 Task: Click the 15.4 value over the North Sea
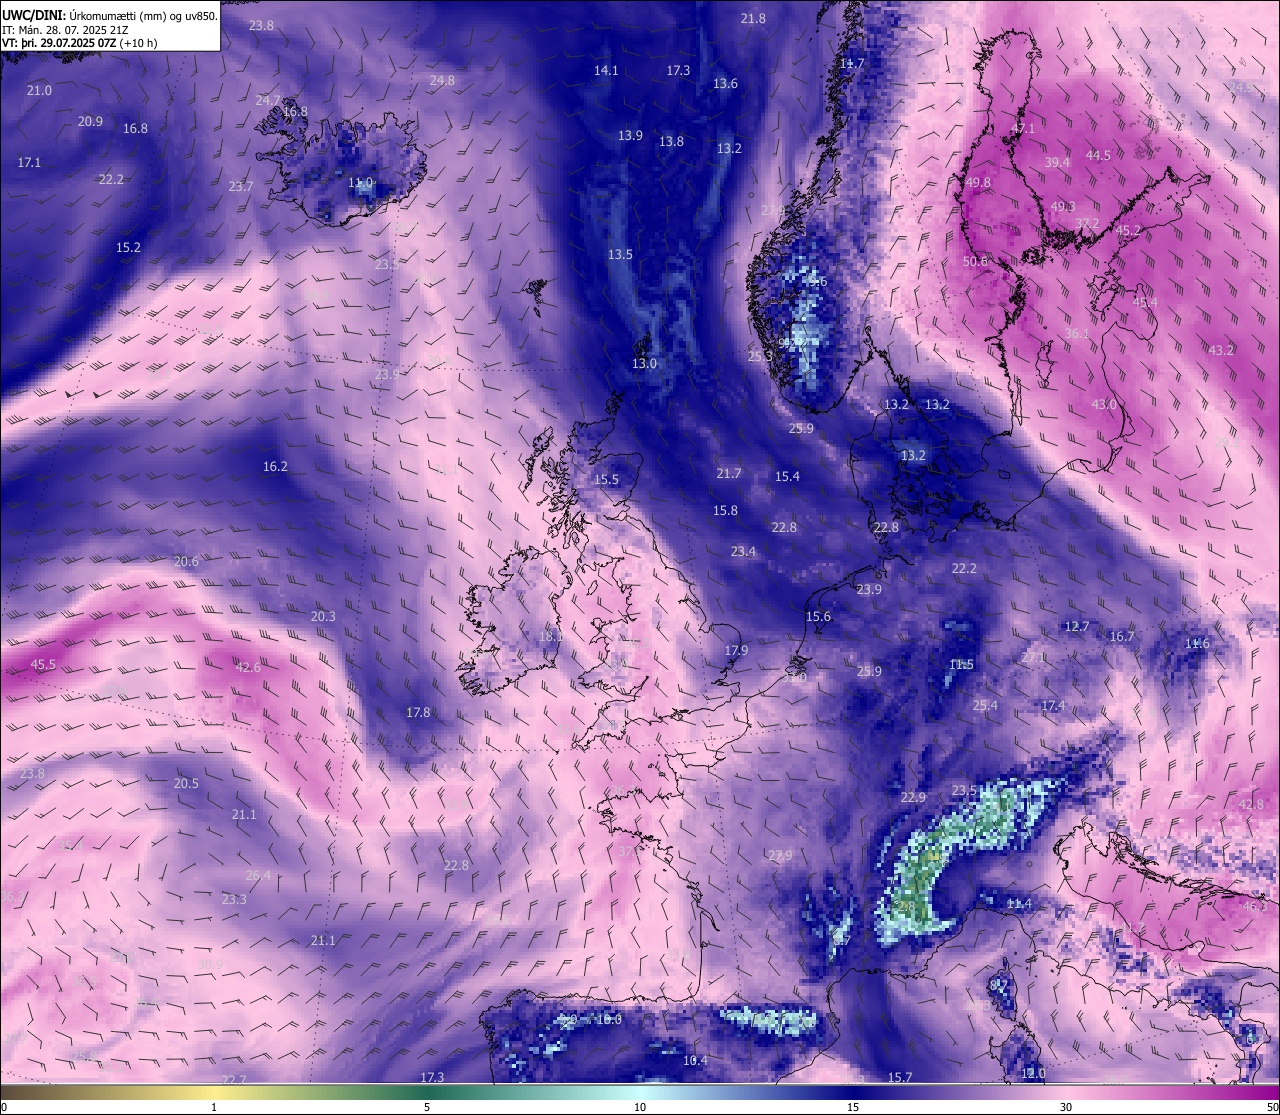(x=787, y=476)
